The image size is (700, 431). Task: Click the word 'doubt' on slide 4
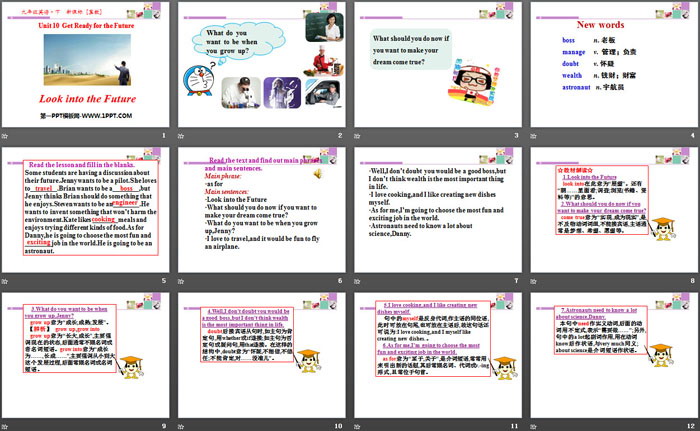pyautogui.click(x=571, y=63)
